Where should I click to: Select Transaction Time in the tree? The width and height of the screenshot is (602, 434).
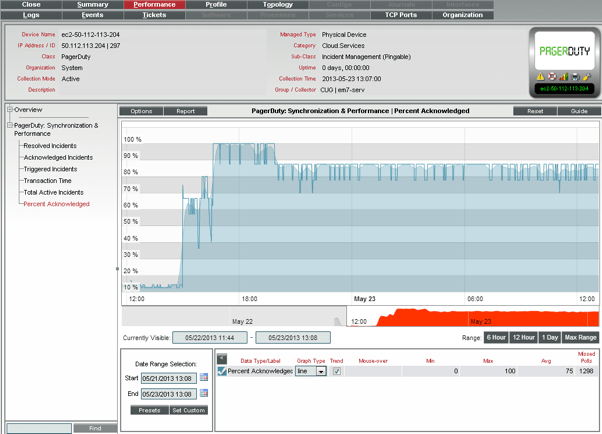[x=48, y=181]
